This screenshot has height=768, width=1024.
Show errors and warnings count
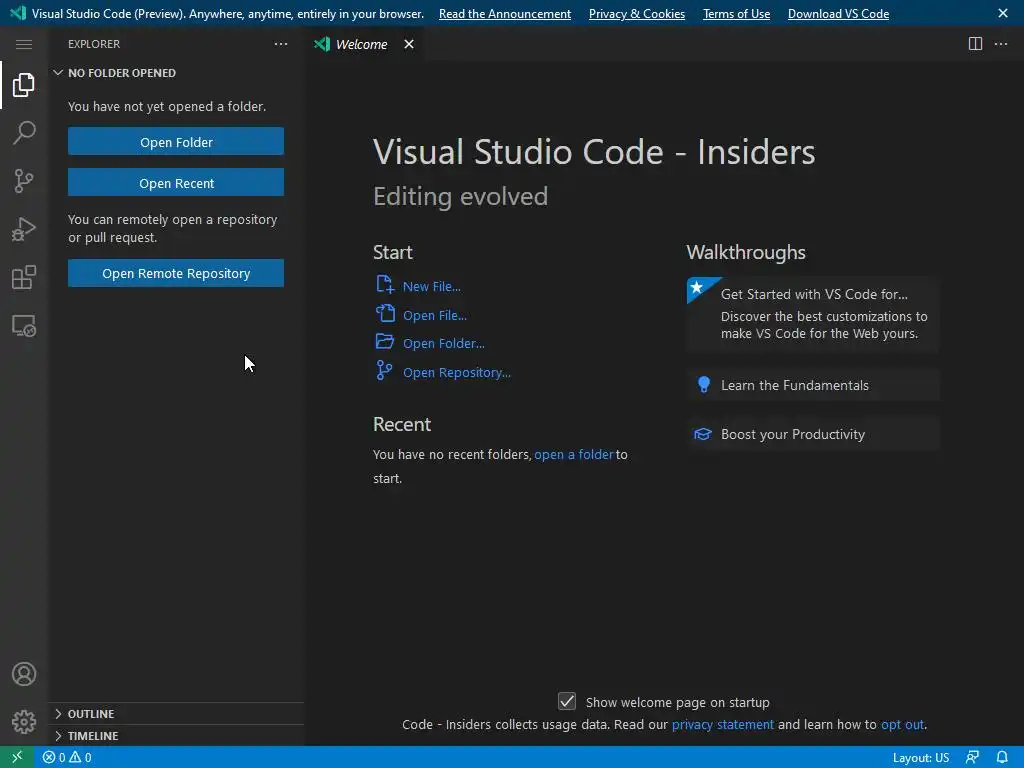pyautogui.click(x=67, y=758)
